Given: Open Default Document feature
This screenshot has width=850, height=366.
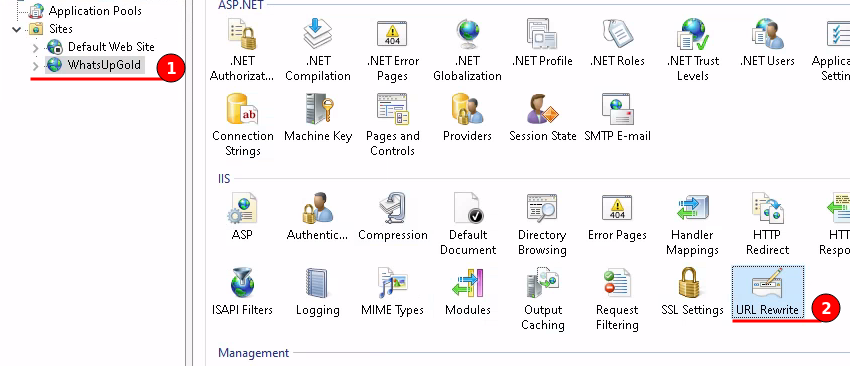Looking at the screenshot, I should [467, 224].
